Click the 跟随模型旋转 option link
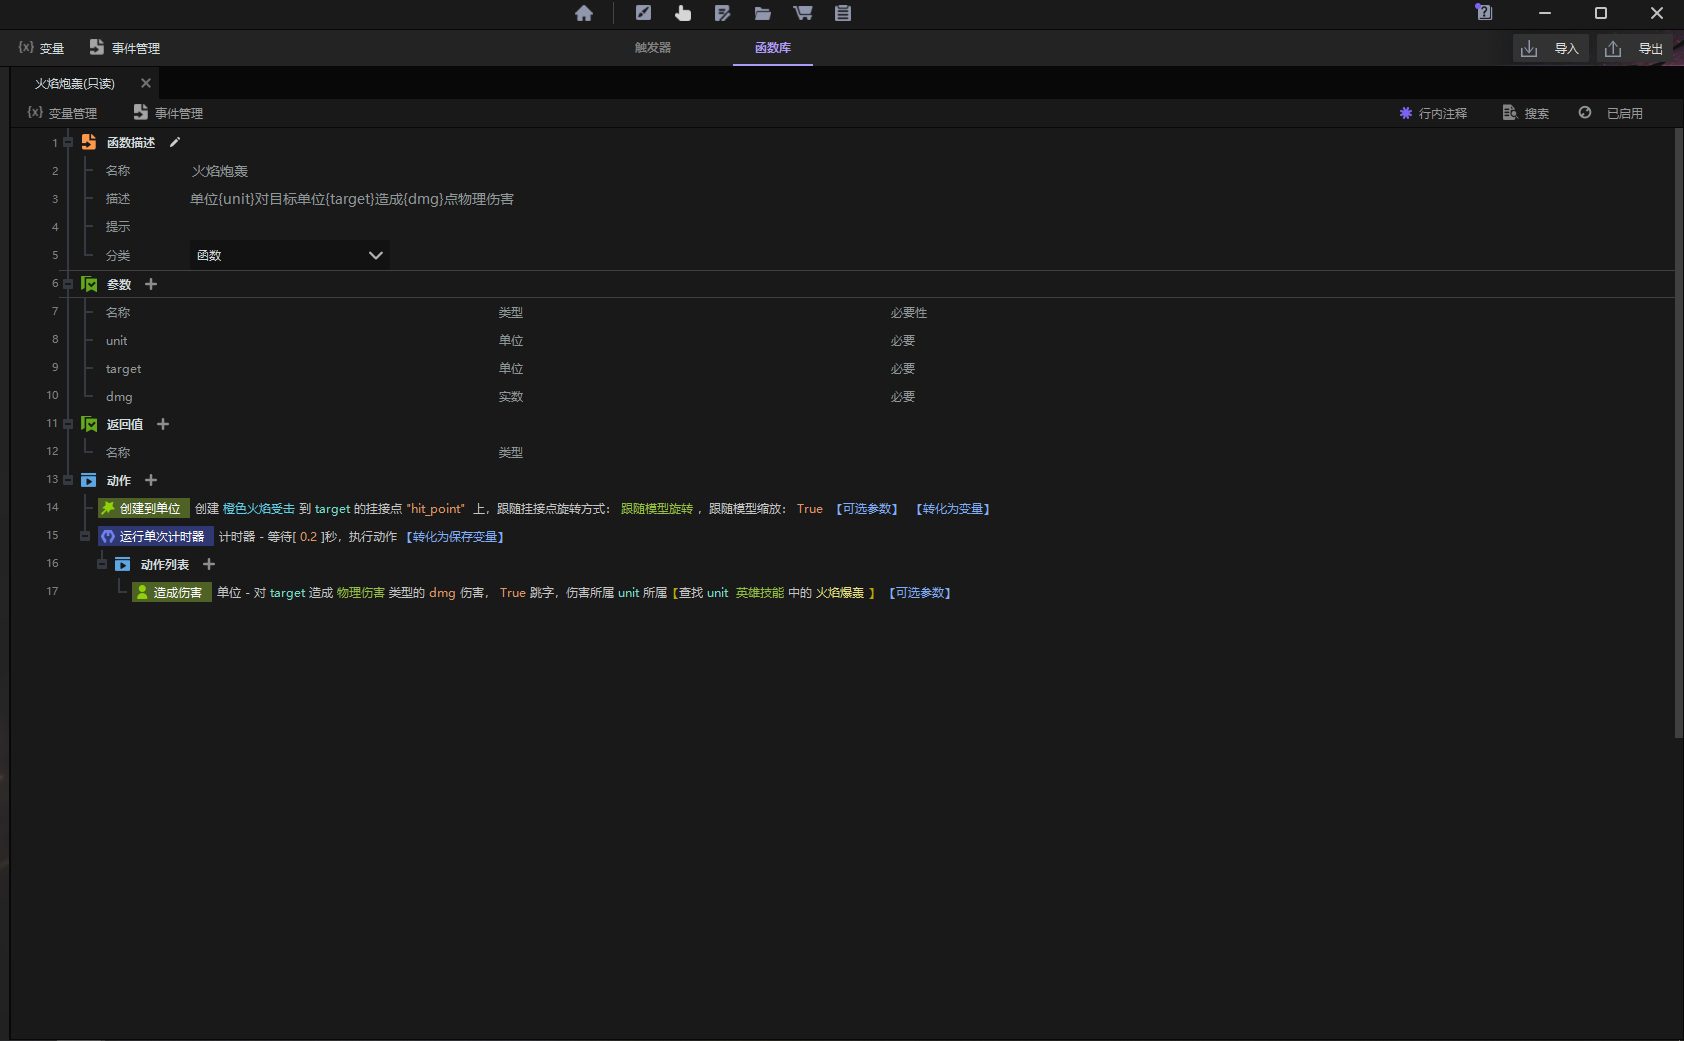Screen dimensions: 1684x1041 click(657, 509)
